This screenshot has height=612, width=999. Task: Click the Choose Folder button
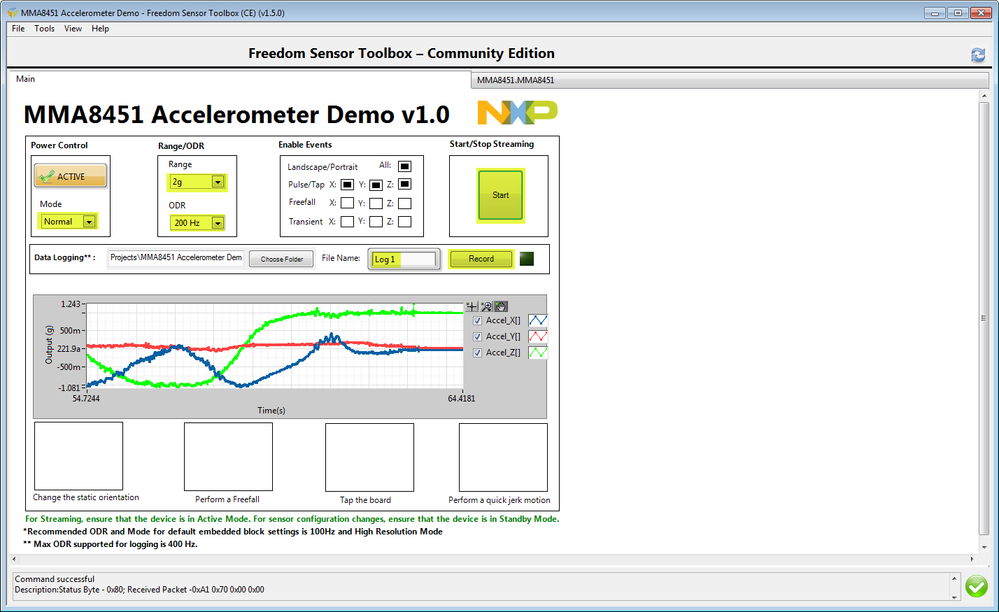point(282,259)
